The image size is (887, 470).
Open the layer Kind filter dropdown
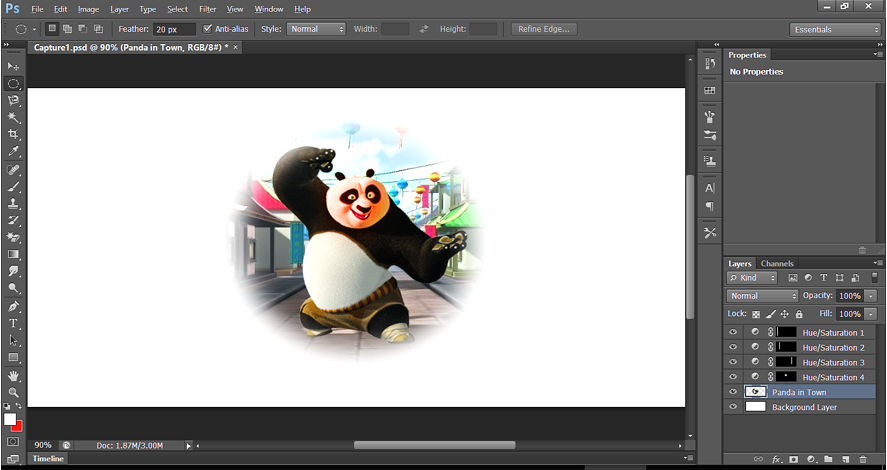tap(752, 278)
